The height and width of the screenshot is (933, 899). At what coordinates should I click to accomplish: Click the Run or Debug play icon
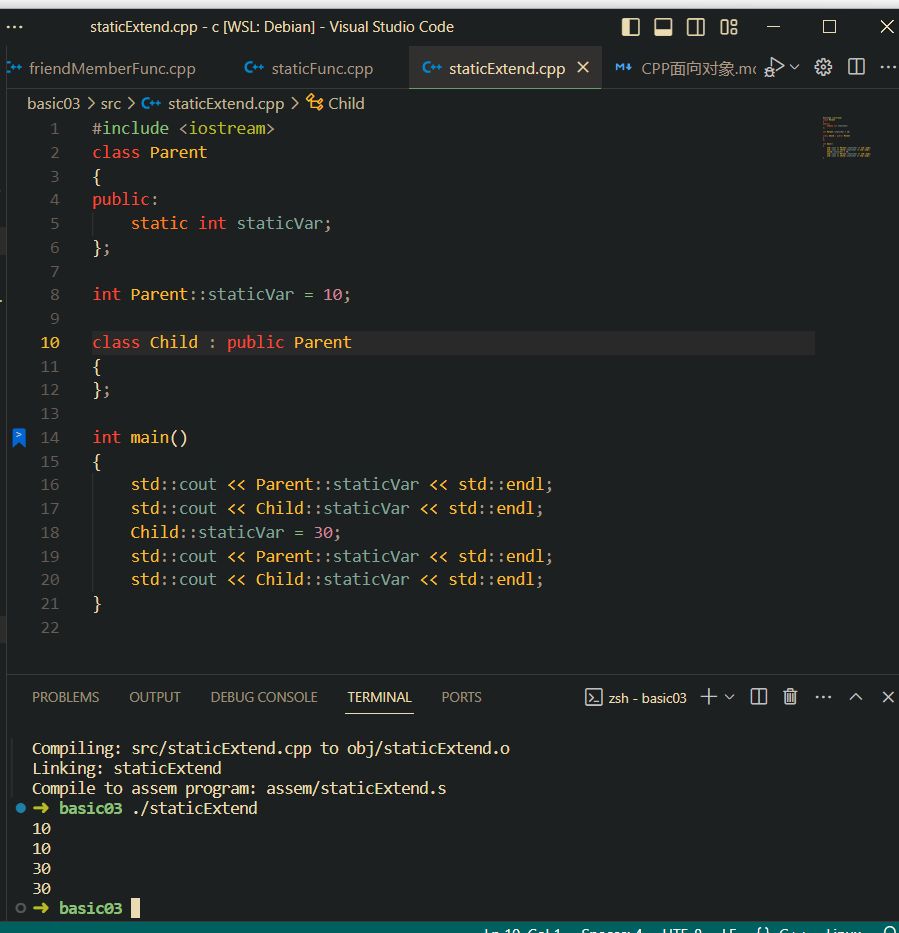pyautogui.click(x=774, y=67)
